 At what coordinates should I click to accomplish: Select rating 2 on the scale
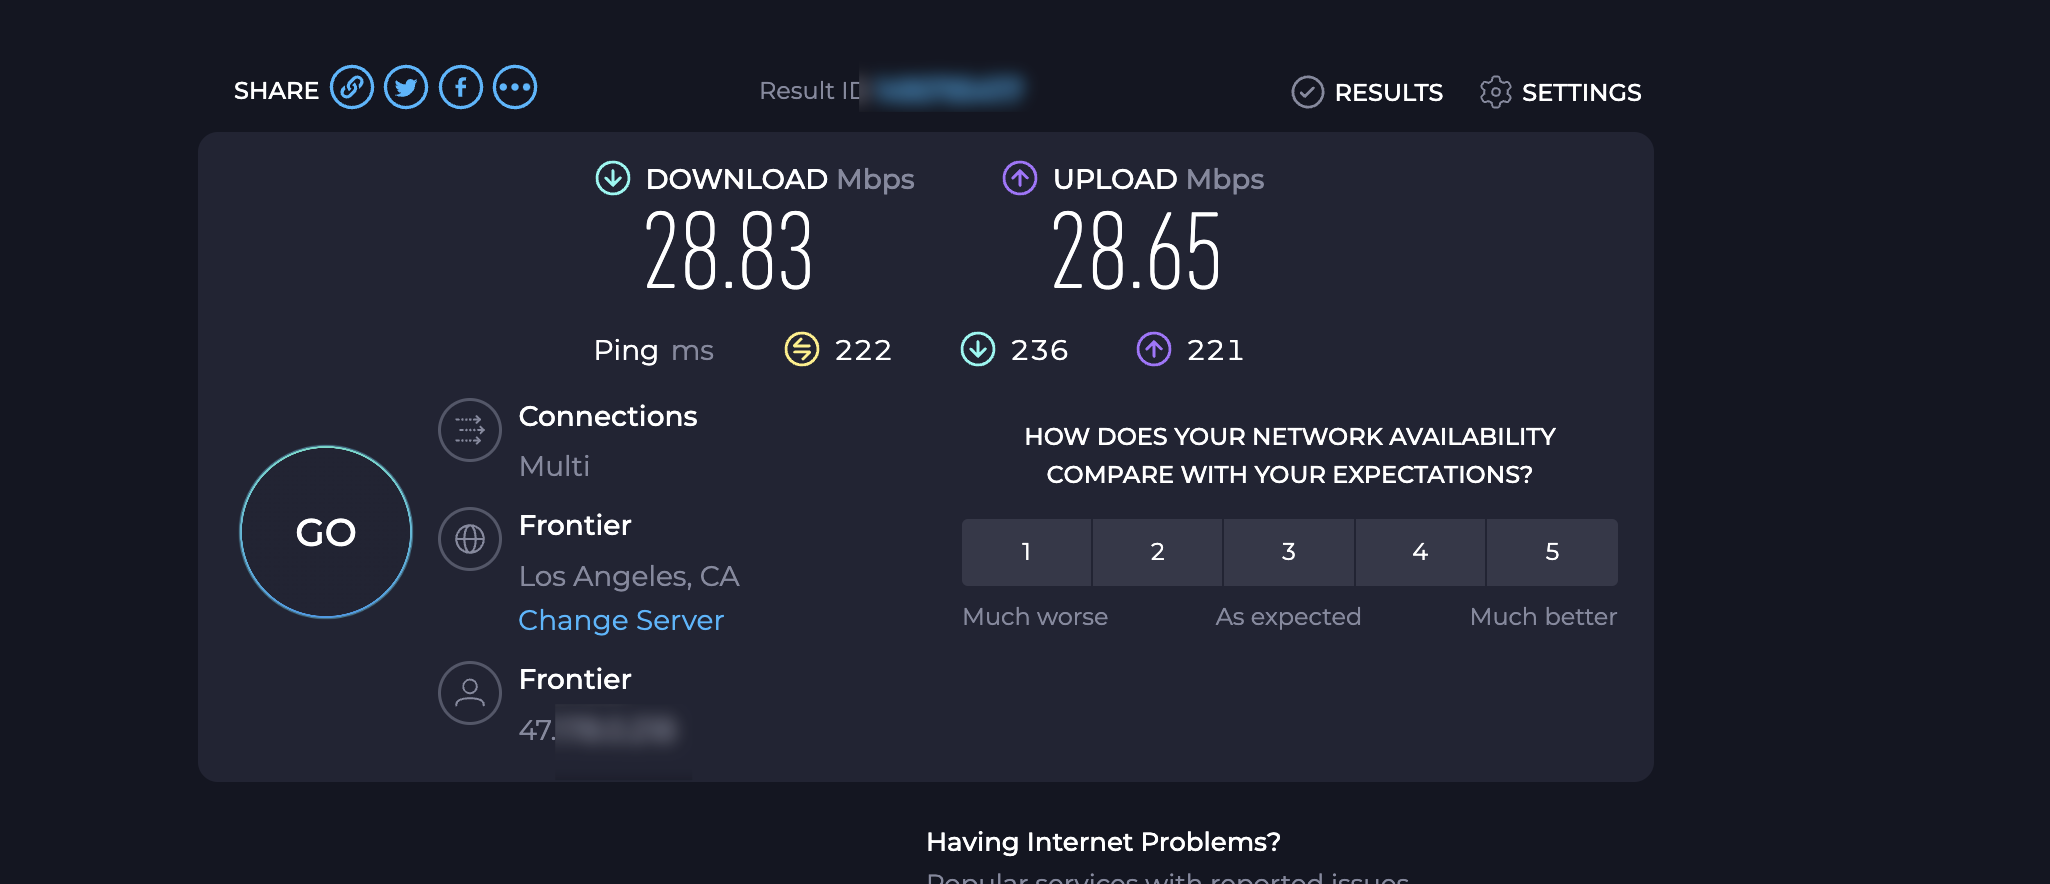1157,552
